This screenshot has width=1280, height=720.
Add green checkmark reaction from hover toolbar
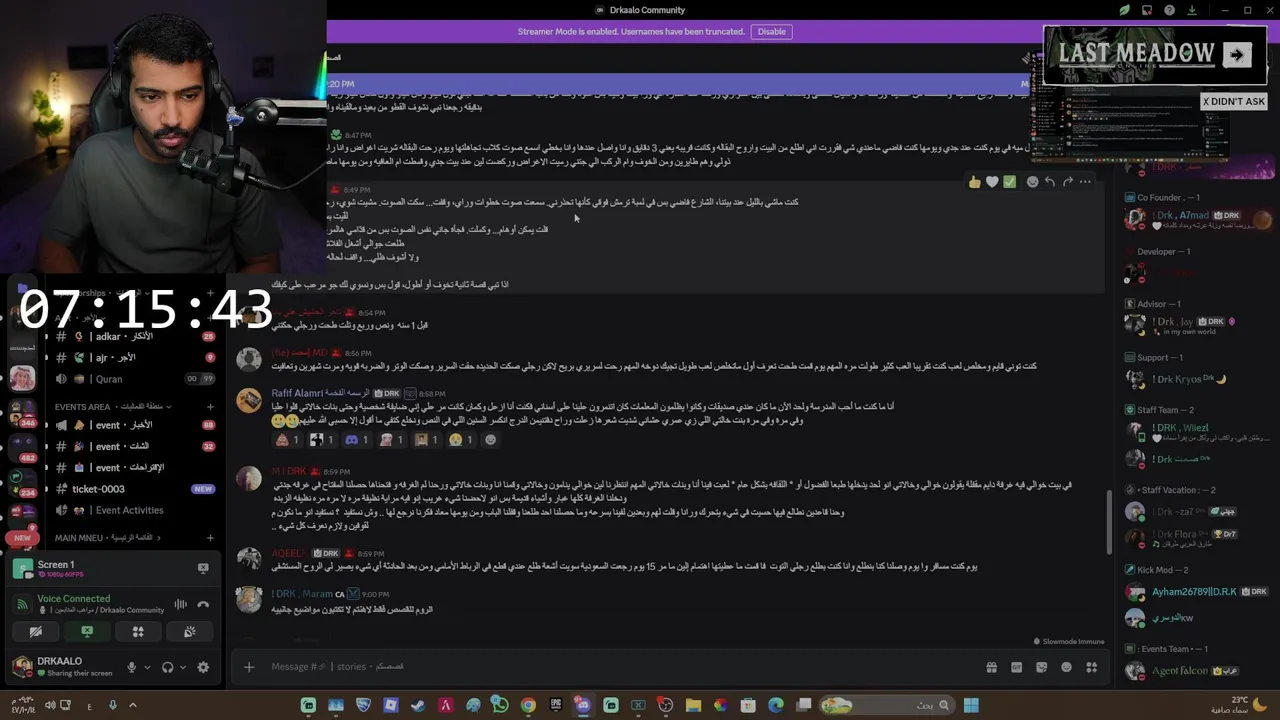click(1009, 182)
